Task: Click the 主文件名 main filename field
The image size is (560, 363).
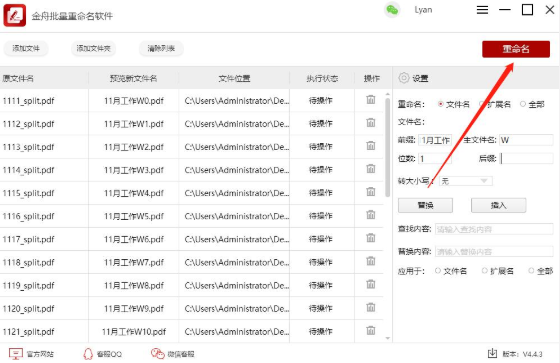Action: coord(526,140)
